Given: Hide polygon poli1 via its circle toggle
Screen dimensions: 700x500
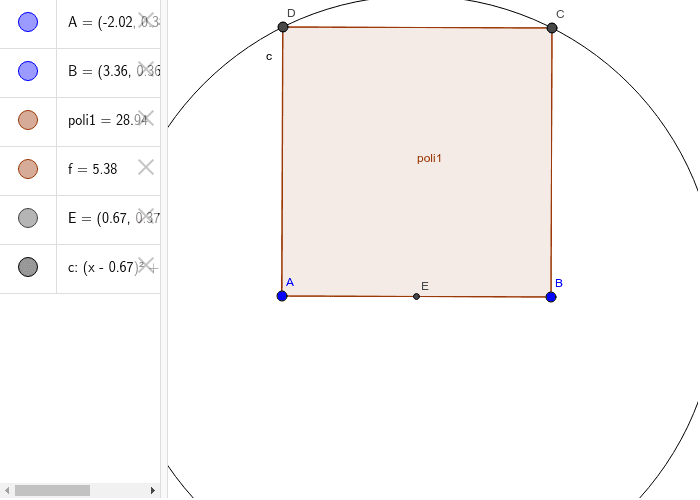Looking at the screenshot, I should (28, 120).
